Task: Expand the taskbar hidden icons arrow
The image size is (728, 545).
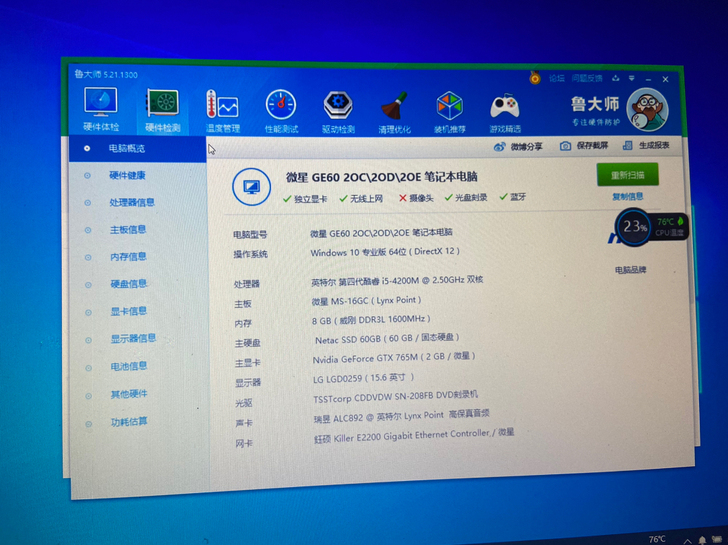Action: pos(687,540)
